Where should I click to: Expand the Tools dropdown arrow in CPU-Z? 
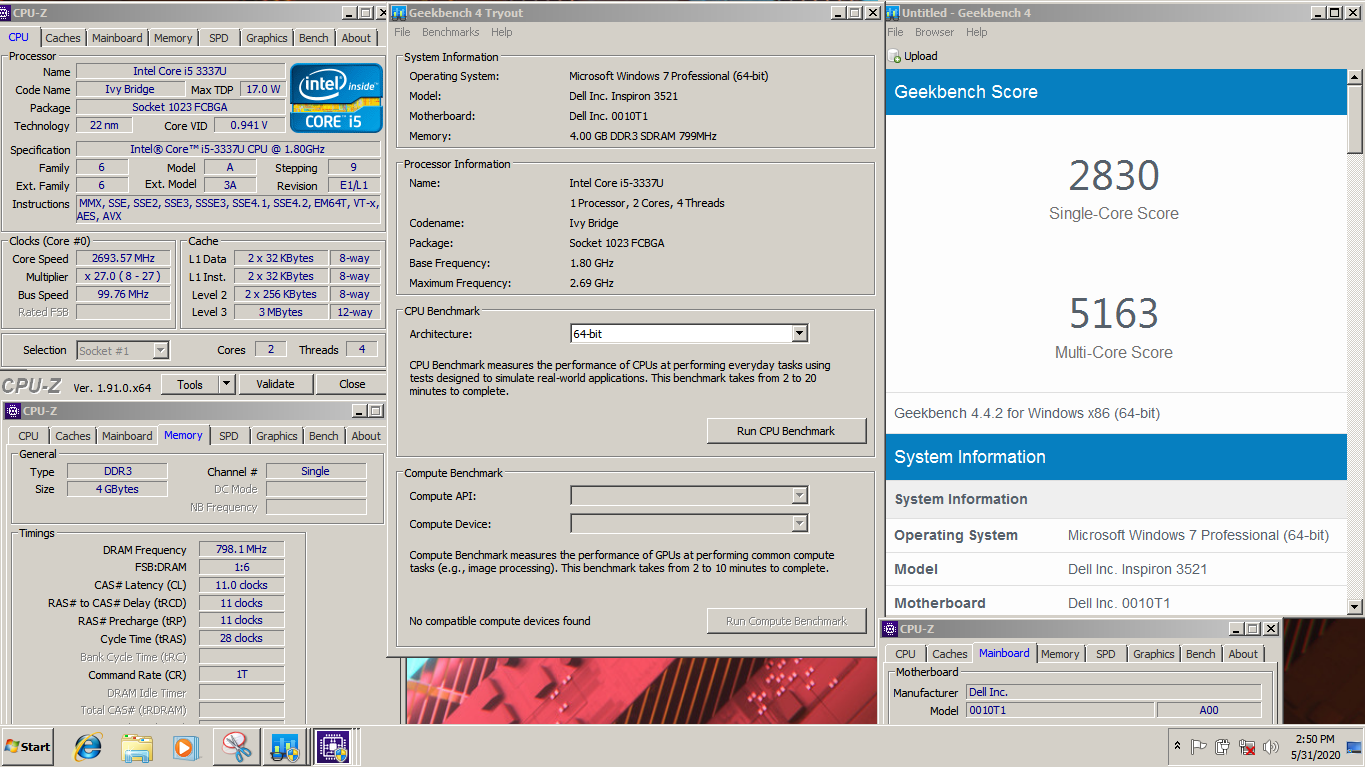[226, 384]
